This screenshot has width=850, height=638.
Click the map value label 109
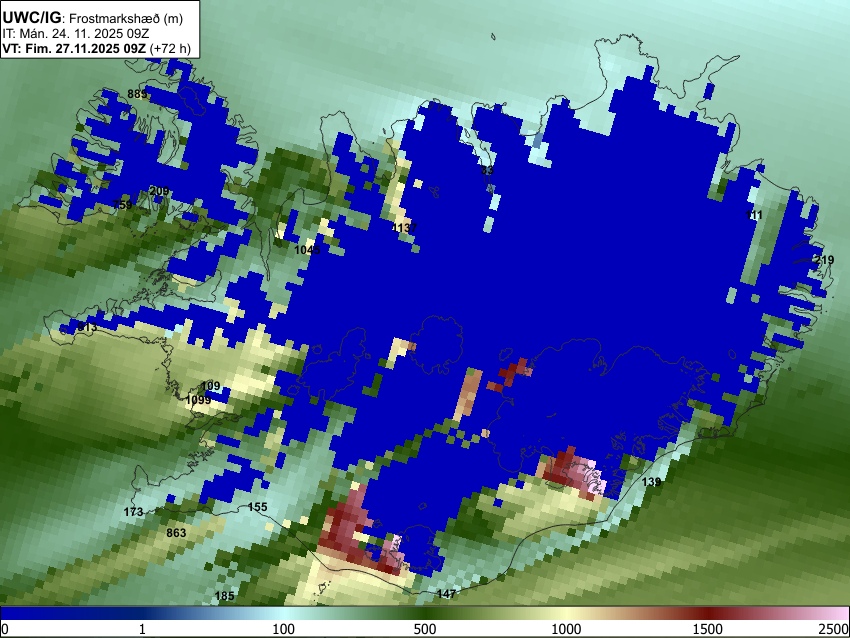pyautogui.click(x=210, y=386)
